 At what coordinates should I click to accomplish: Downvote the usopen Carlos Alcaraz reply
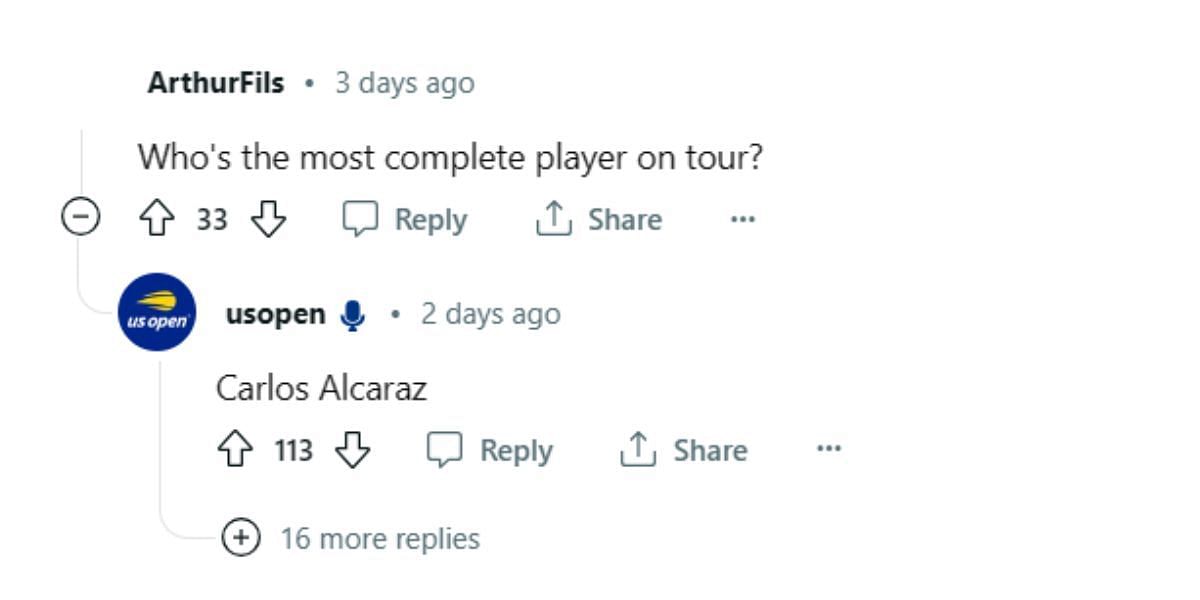(x=352, y=450)
